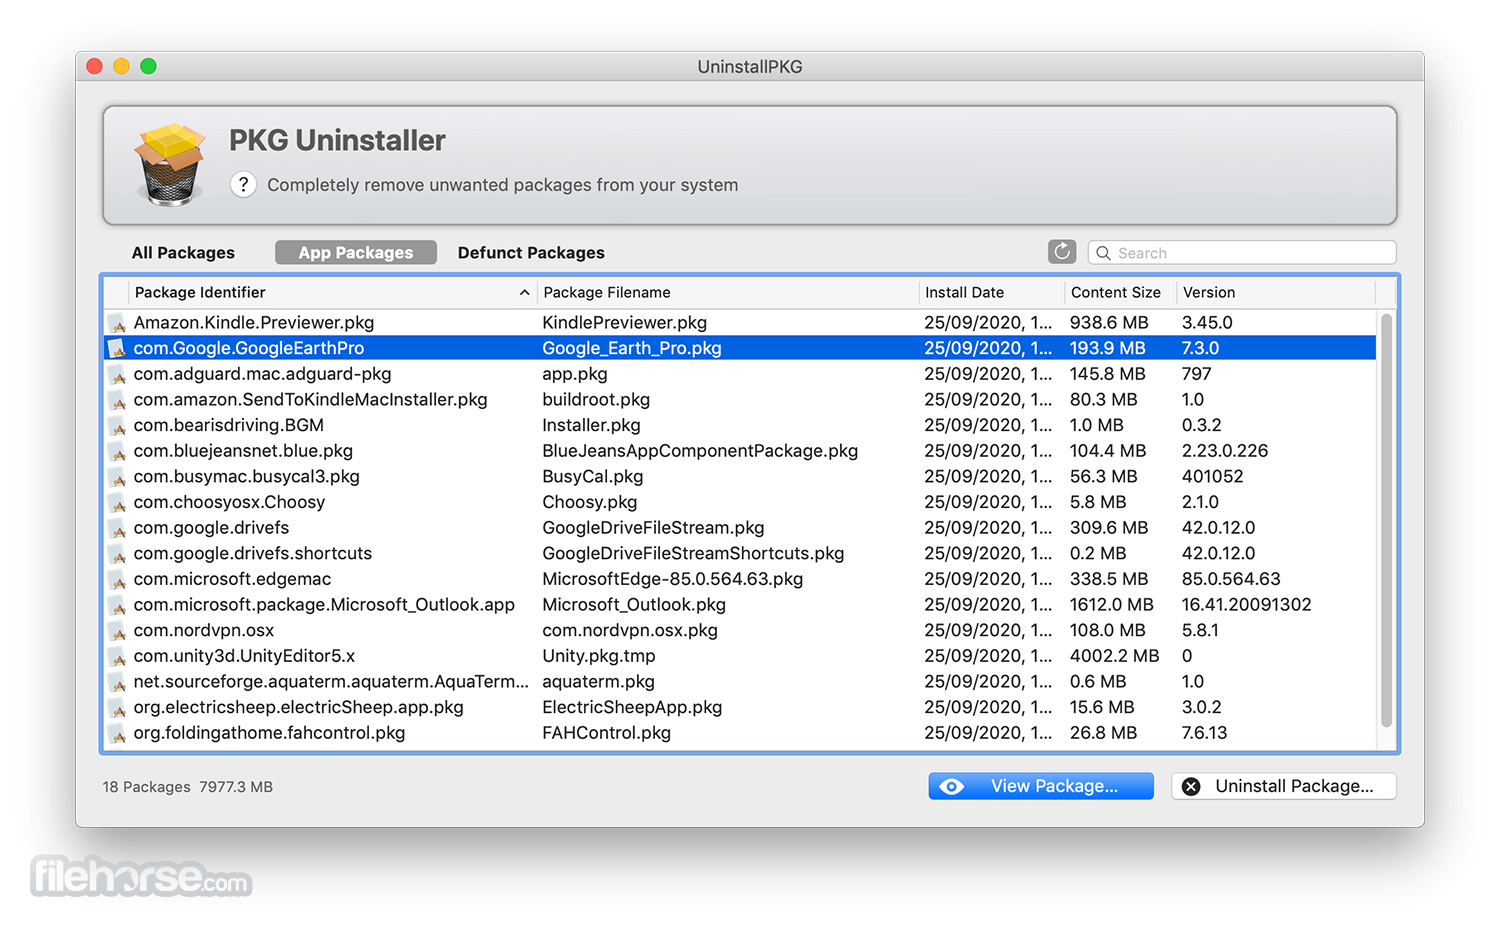Screen dimensions: 1500x927
Task: Click the PKG Uninstaller trash box icon
Action: coord(170,165)
